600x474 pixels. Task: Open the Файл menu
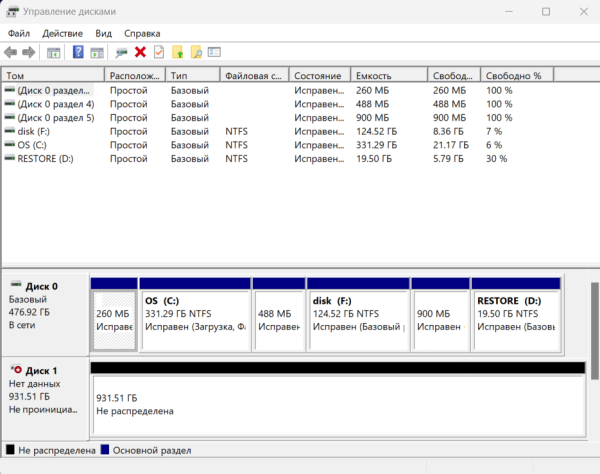point(19,33)
